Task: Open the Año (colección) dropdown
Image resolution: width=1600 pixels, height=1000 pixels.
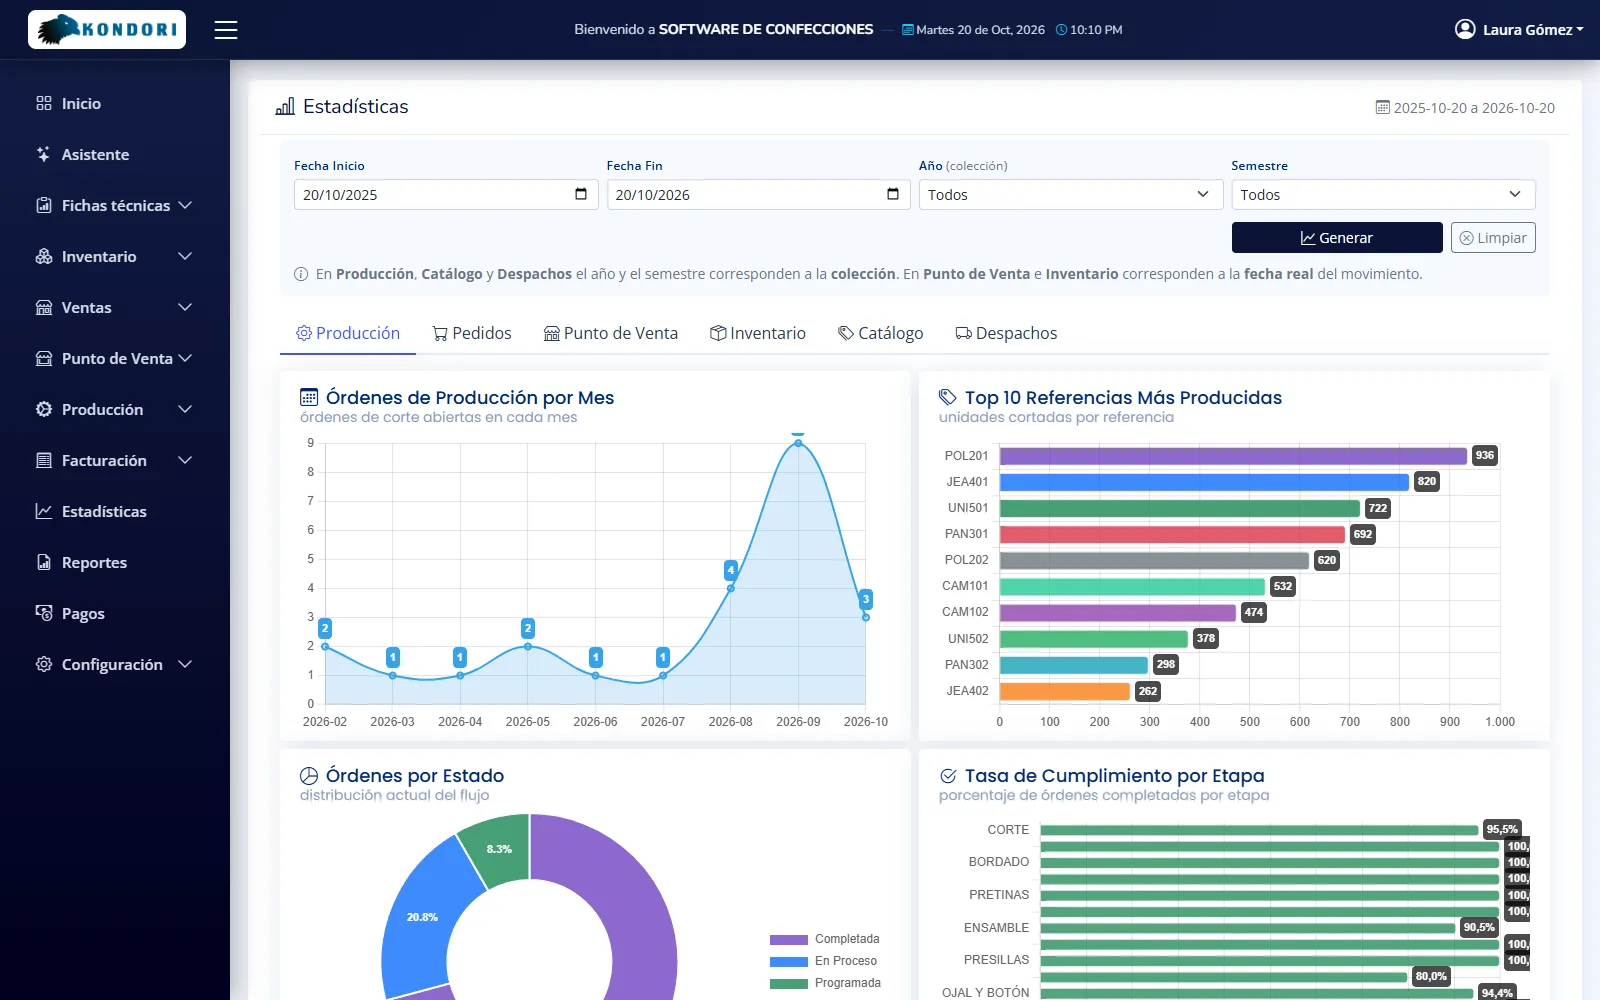Action: pyautogui.click(x=1071, y=194)
